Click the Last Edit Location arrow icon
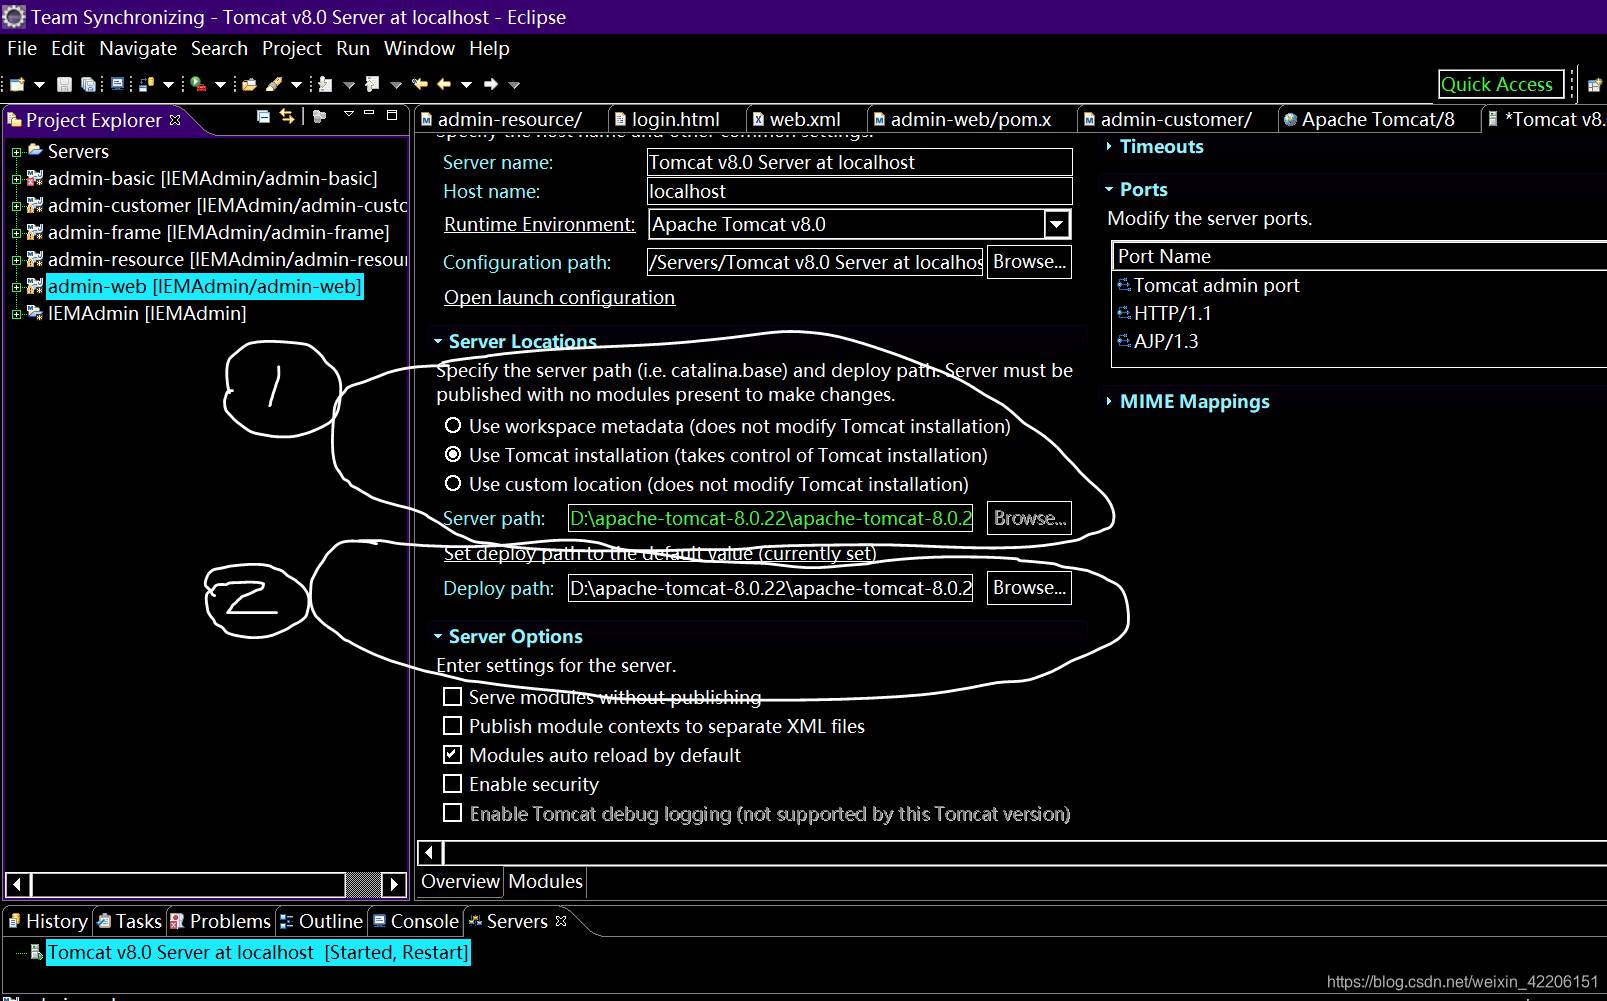Screen dimensions: 1607x1001 pyautogui.click(x=419, y=84)
